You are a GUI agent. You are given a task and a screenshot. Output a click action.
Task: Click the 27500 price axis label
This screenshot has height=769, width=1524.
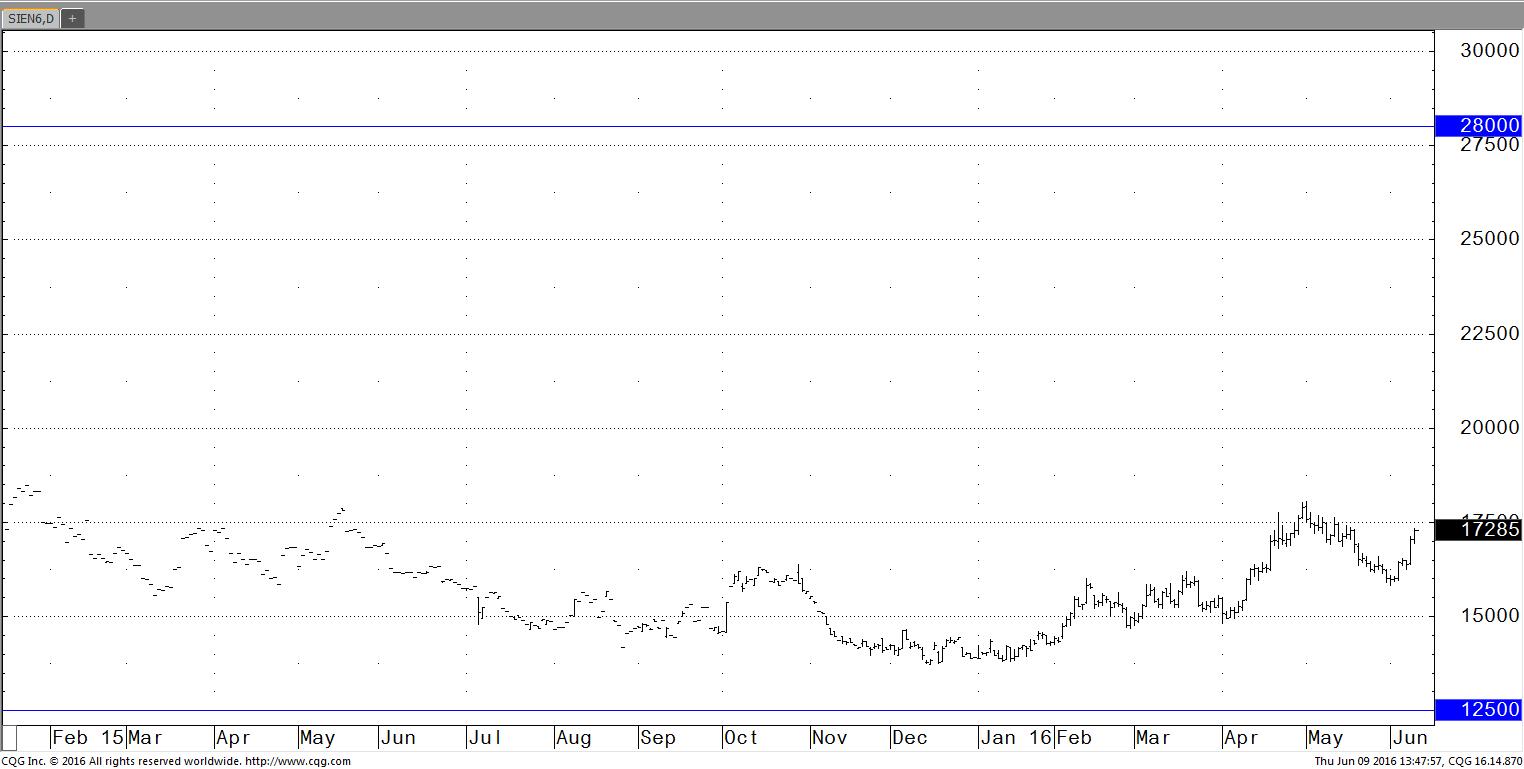(x=1489, y=145)
